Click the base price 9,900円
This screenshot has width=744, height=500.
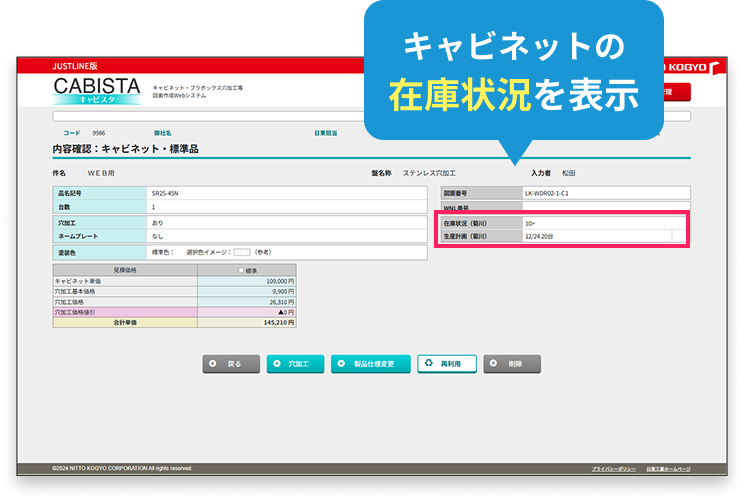coord(283,292)
